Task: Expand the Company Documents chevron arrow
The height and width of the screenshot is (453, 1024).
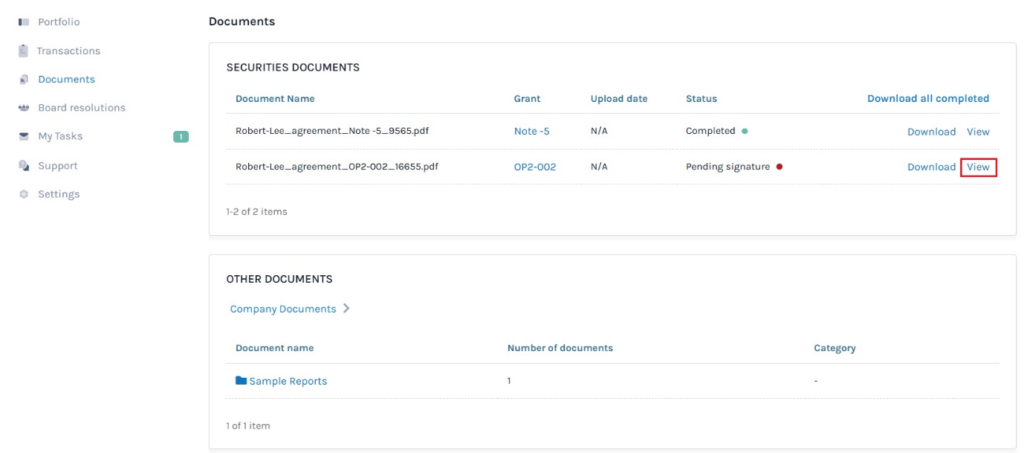Action: (346, 309)
